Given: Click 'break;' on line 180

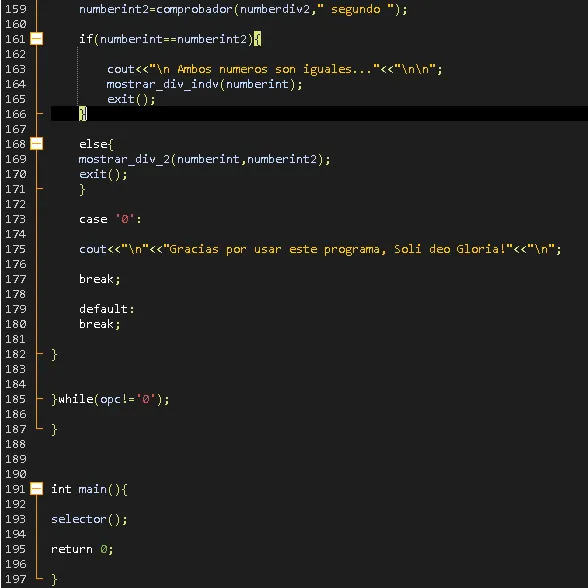Looking at the screenshot, I should pyautogui.click(x=99, y=324).
